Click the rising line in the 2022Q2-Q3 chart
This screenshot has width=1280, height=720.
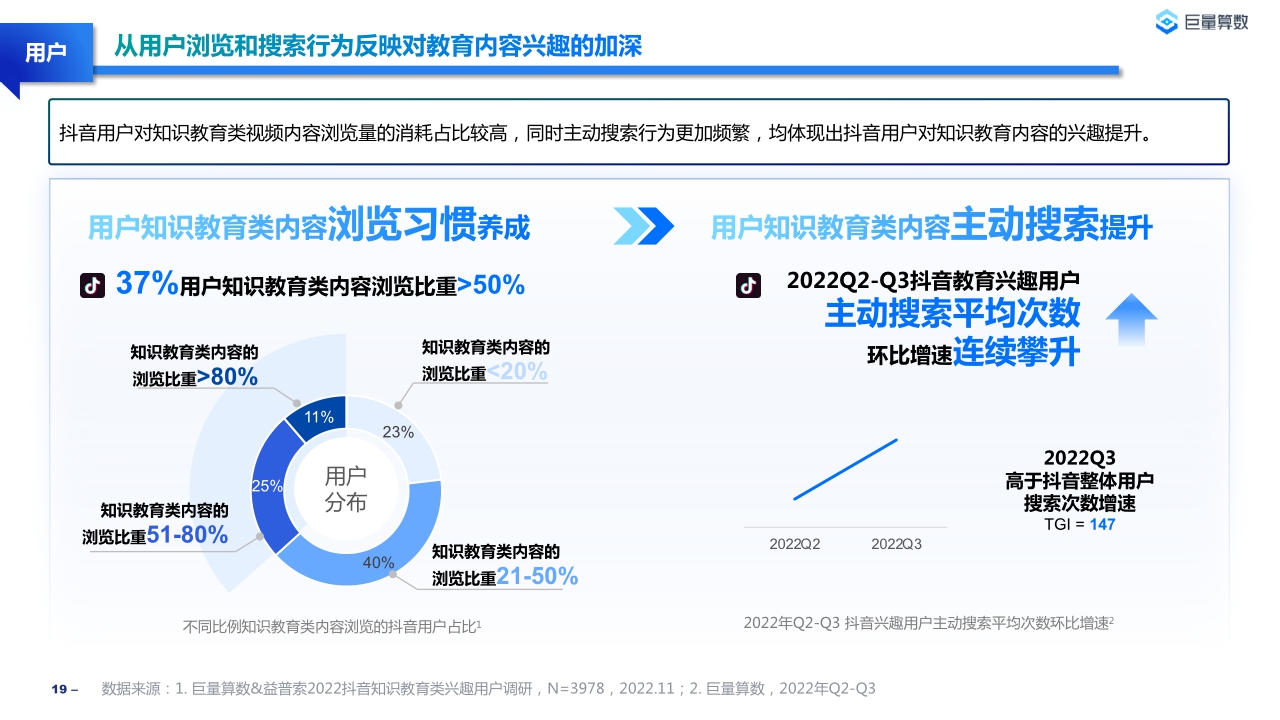845,470
